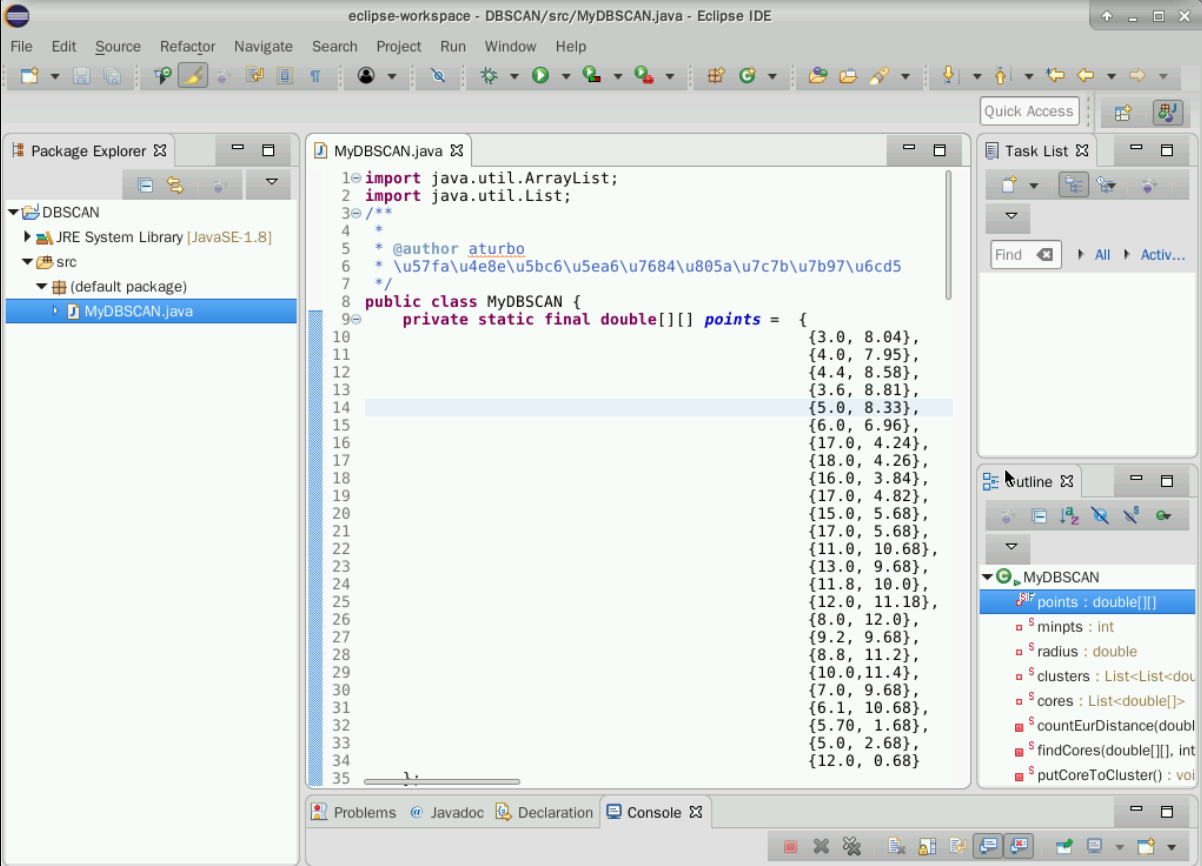
Task: Expand JRE System Library tree node
Action: click(x=28, y=237)
